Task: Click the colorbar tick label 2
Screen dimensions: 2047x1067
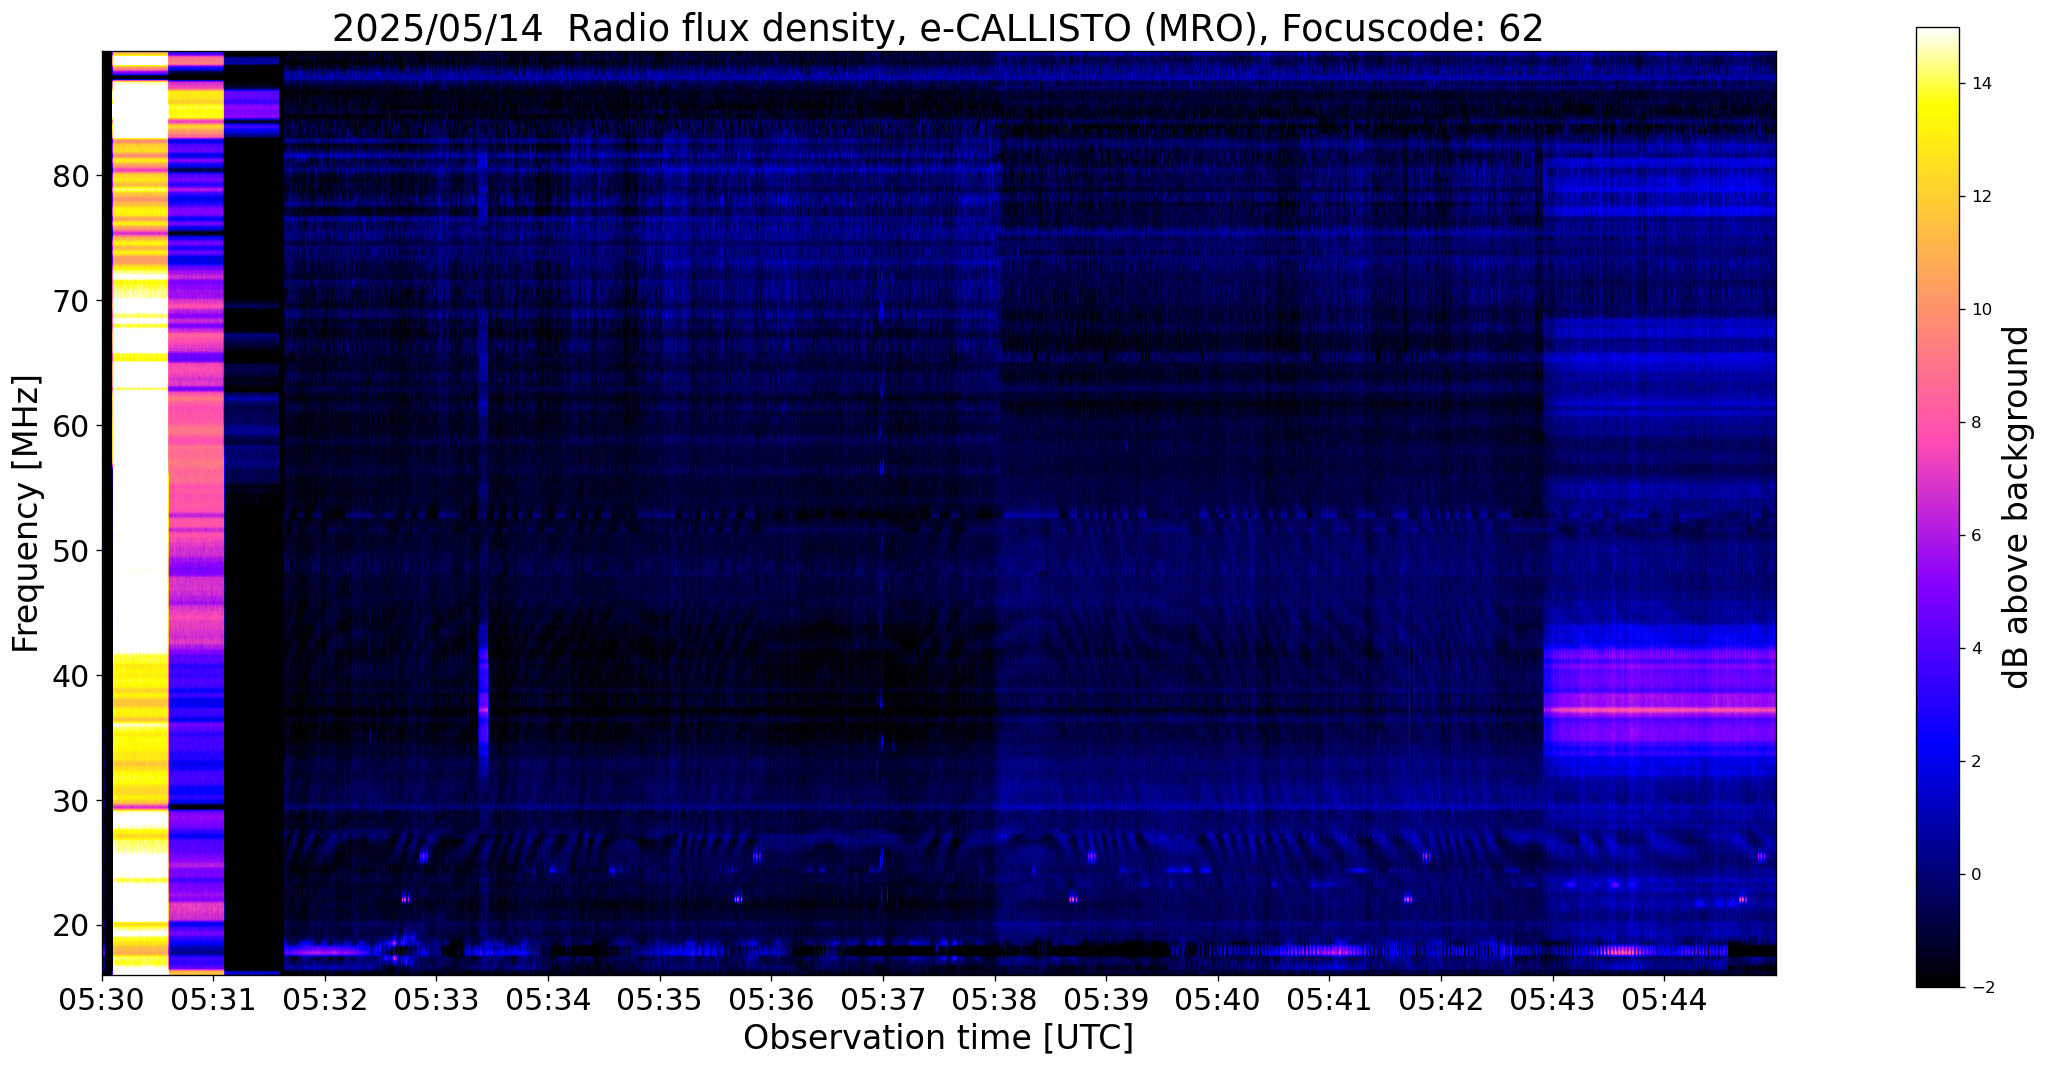Action: 1975,762
